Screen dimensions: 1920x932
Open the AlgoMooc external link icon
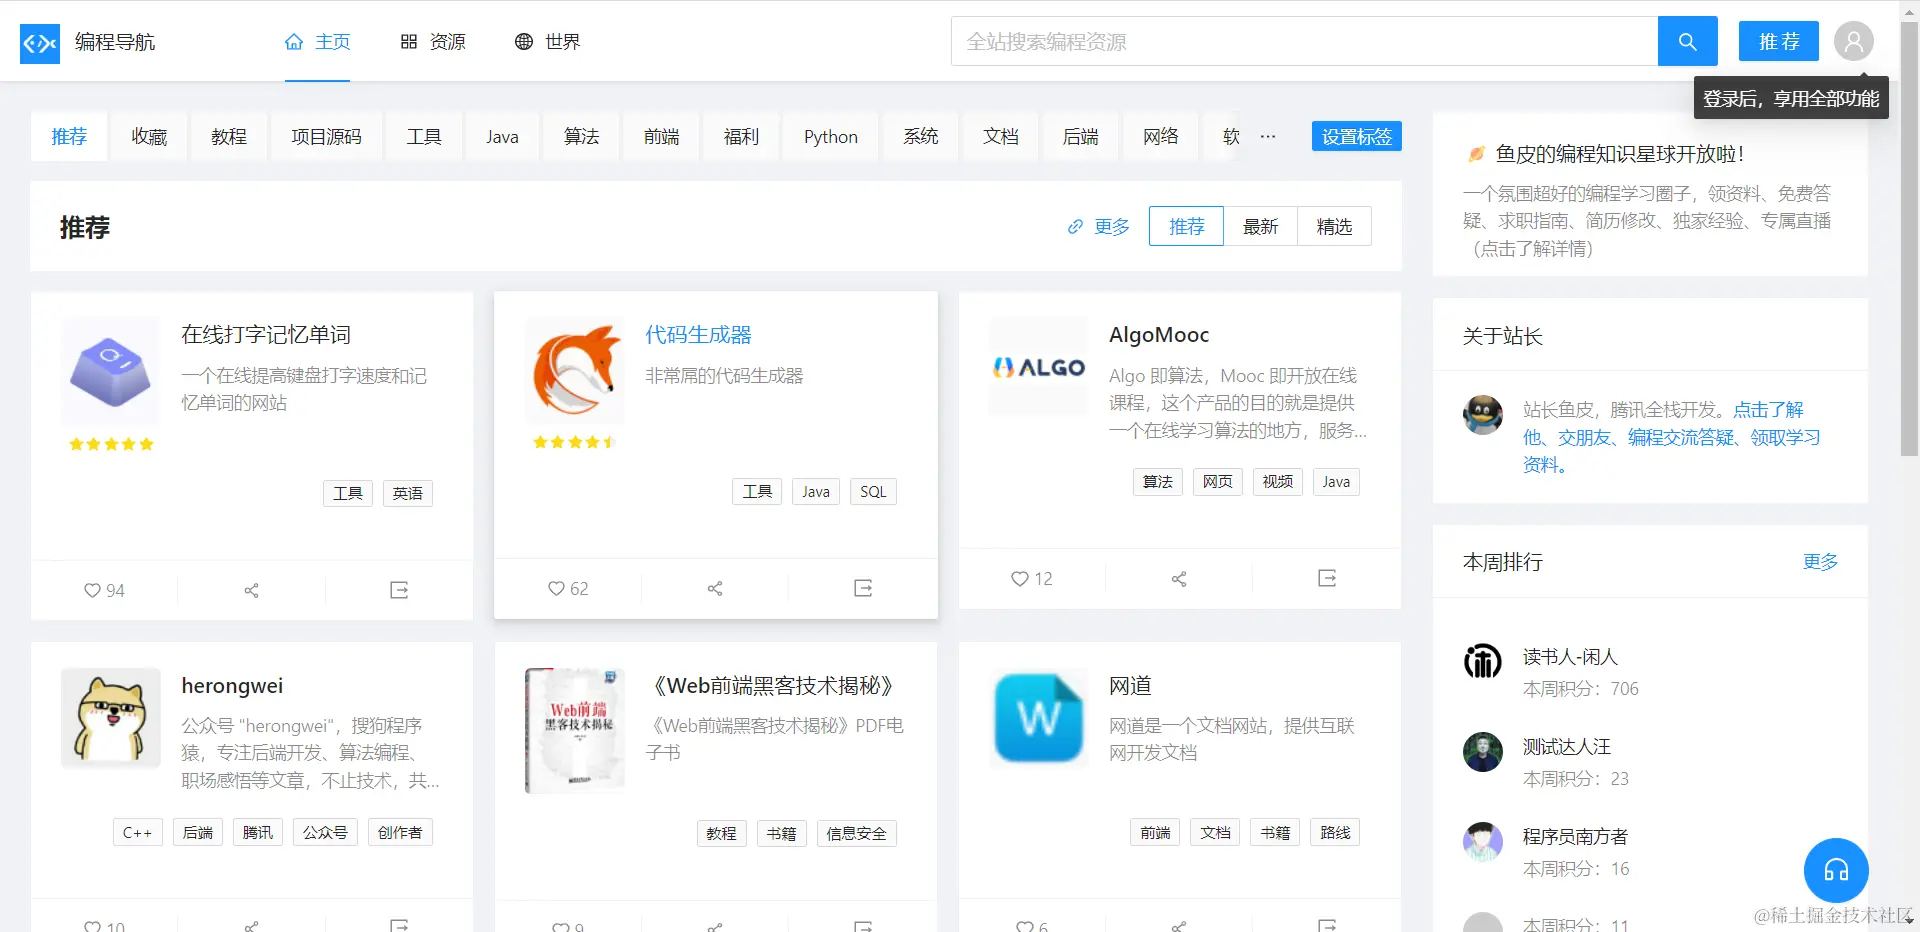click(x=1327, y=578)
